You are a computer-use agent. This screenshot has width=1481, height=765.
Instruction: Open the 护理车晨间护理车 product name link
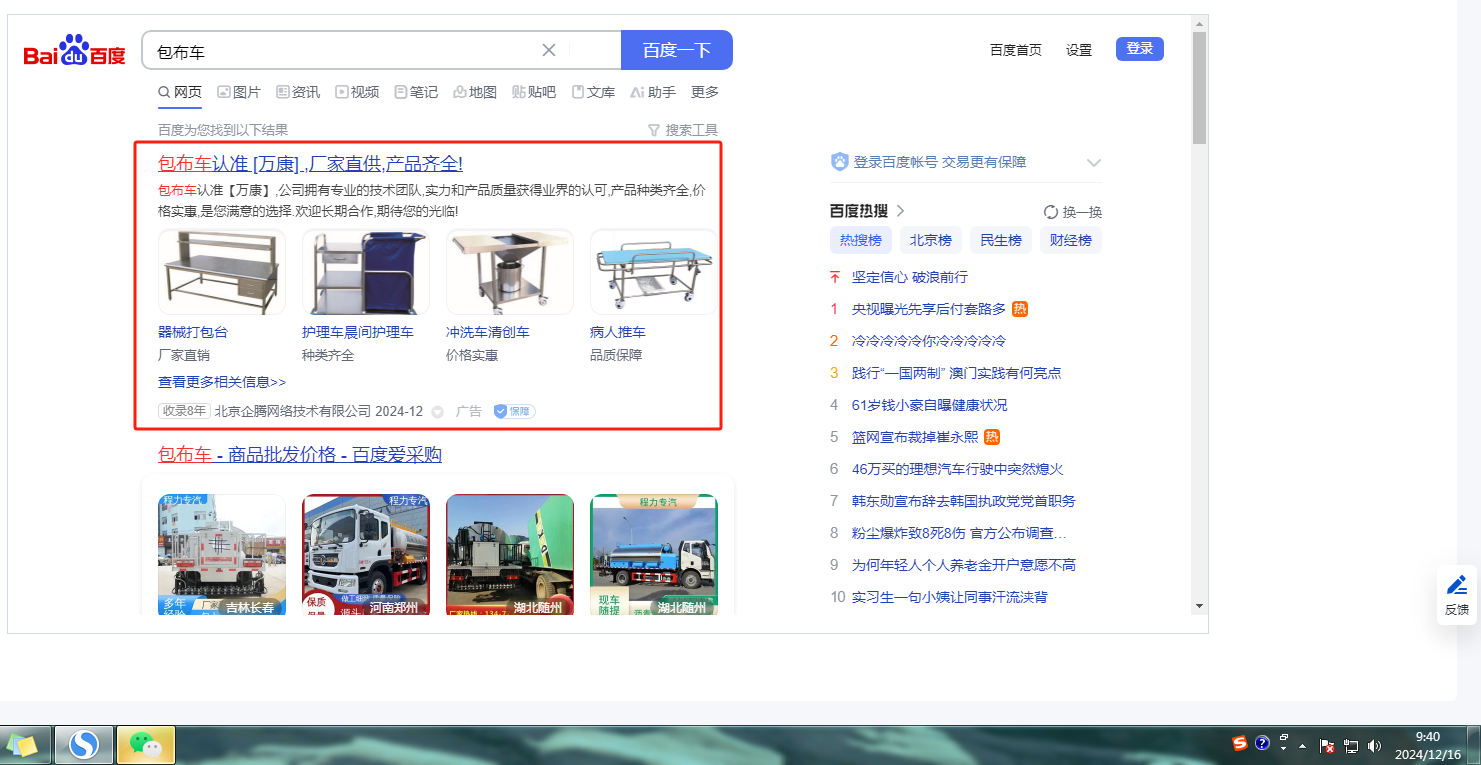click(x=358, y=332)
